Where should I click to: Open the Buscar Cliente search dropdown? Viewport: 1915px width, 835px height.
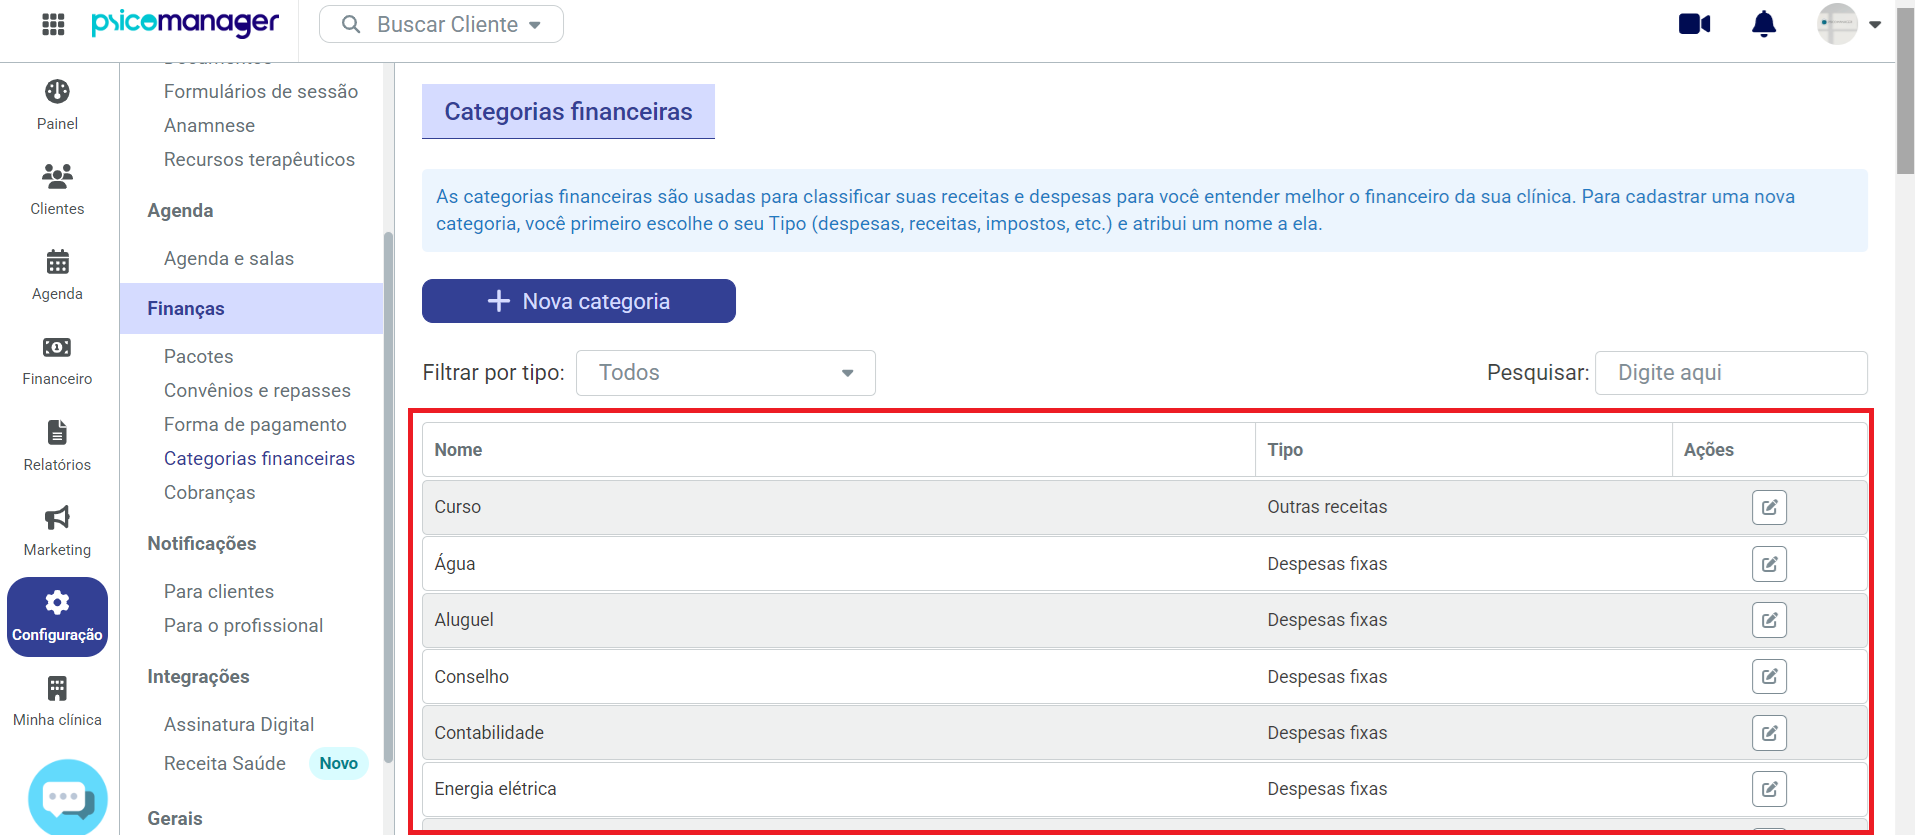(x=441, y=24)
